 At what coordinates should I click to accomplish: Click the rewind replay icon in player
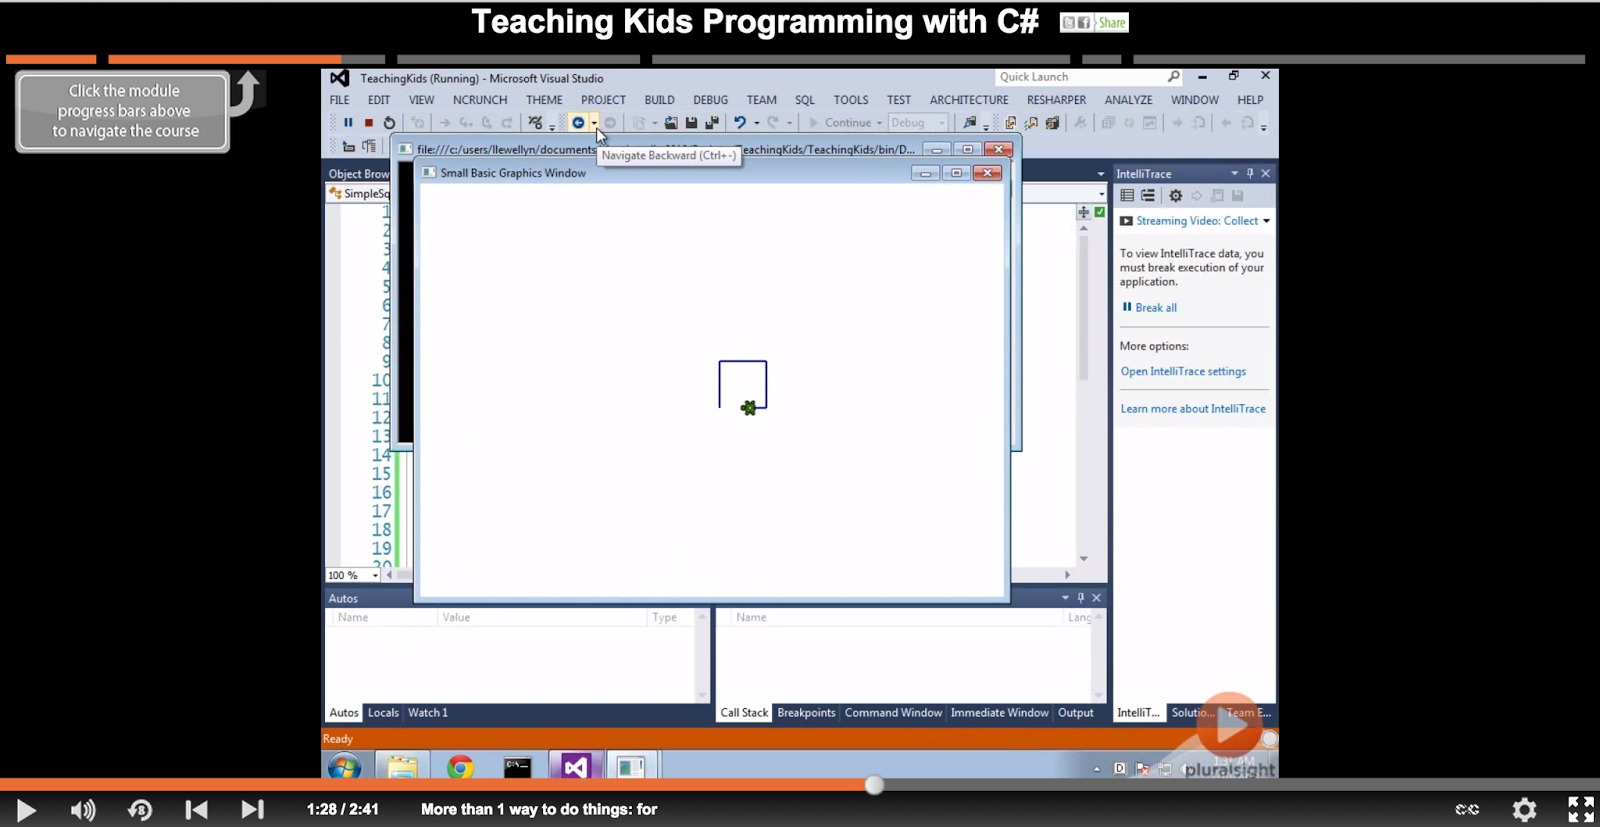coord(140,810)
